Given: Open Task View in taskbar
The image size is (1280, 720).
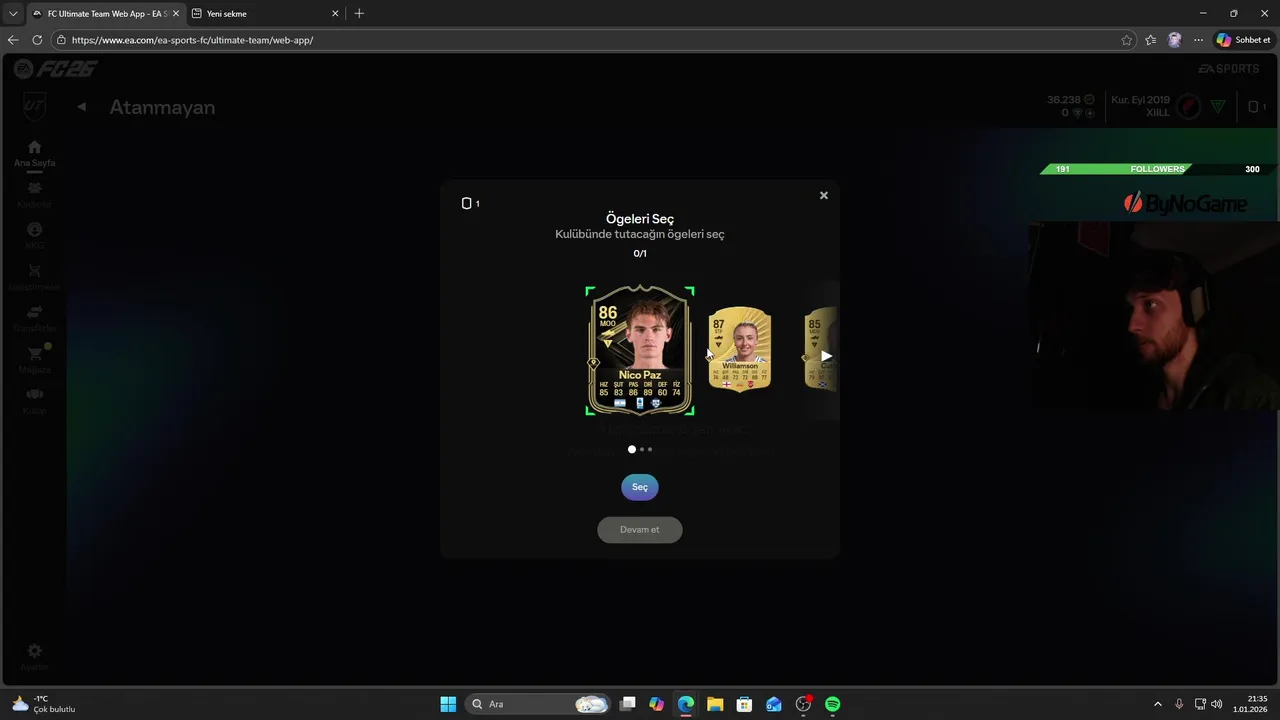Looking at the screenshot, I should pyautogui.click(x=628, y=704).
